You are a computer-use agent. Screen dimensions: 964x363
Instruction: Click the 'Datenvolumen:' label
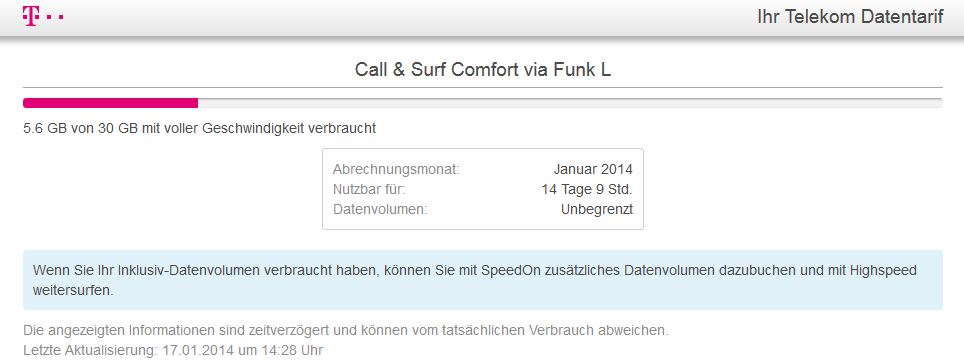tap(380, 209)
